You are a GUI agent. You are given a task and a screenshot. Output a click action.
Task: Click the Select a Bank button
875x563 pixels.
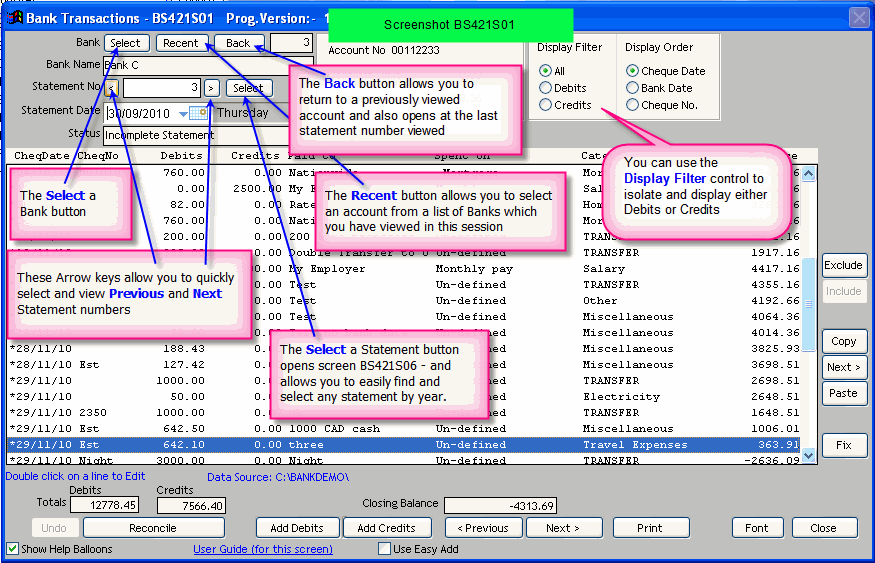pos(126,43)
